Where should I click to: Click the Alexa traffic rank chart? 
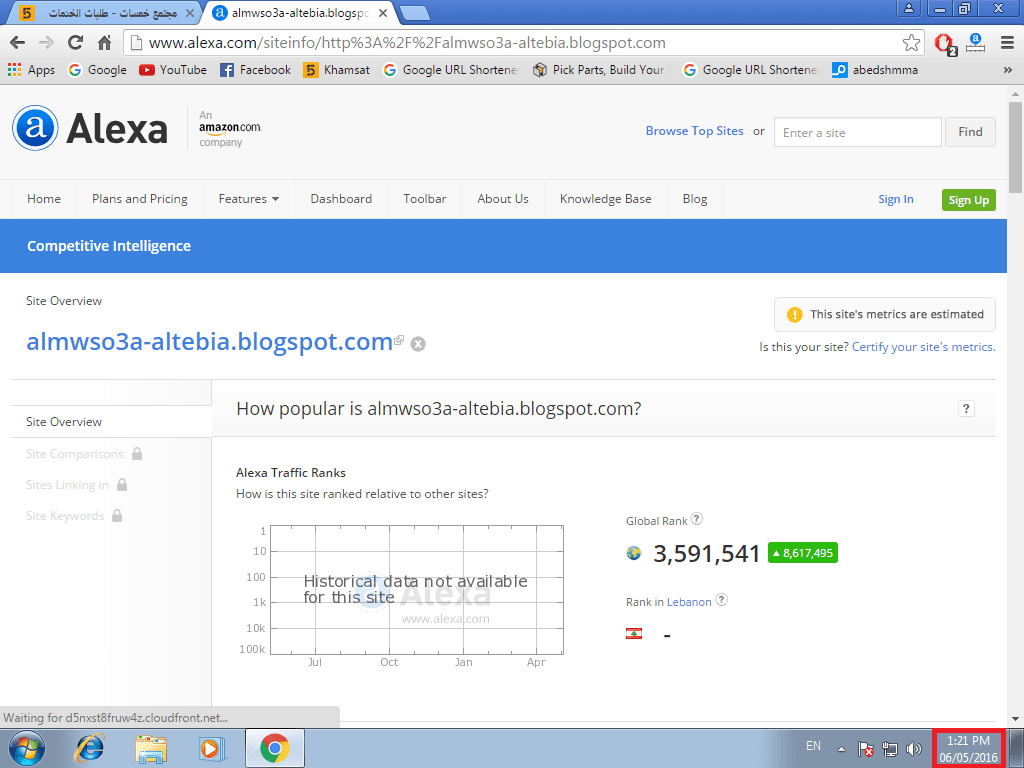click(x=417, y=590)
